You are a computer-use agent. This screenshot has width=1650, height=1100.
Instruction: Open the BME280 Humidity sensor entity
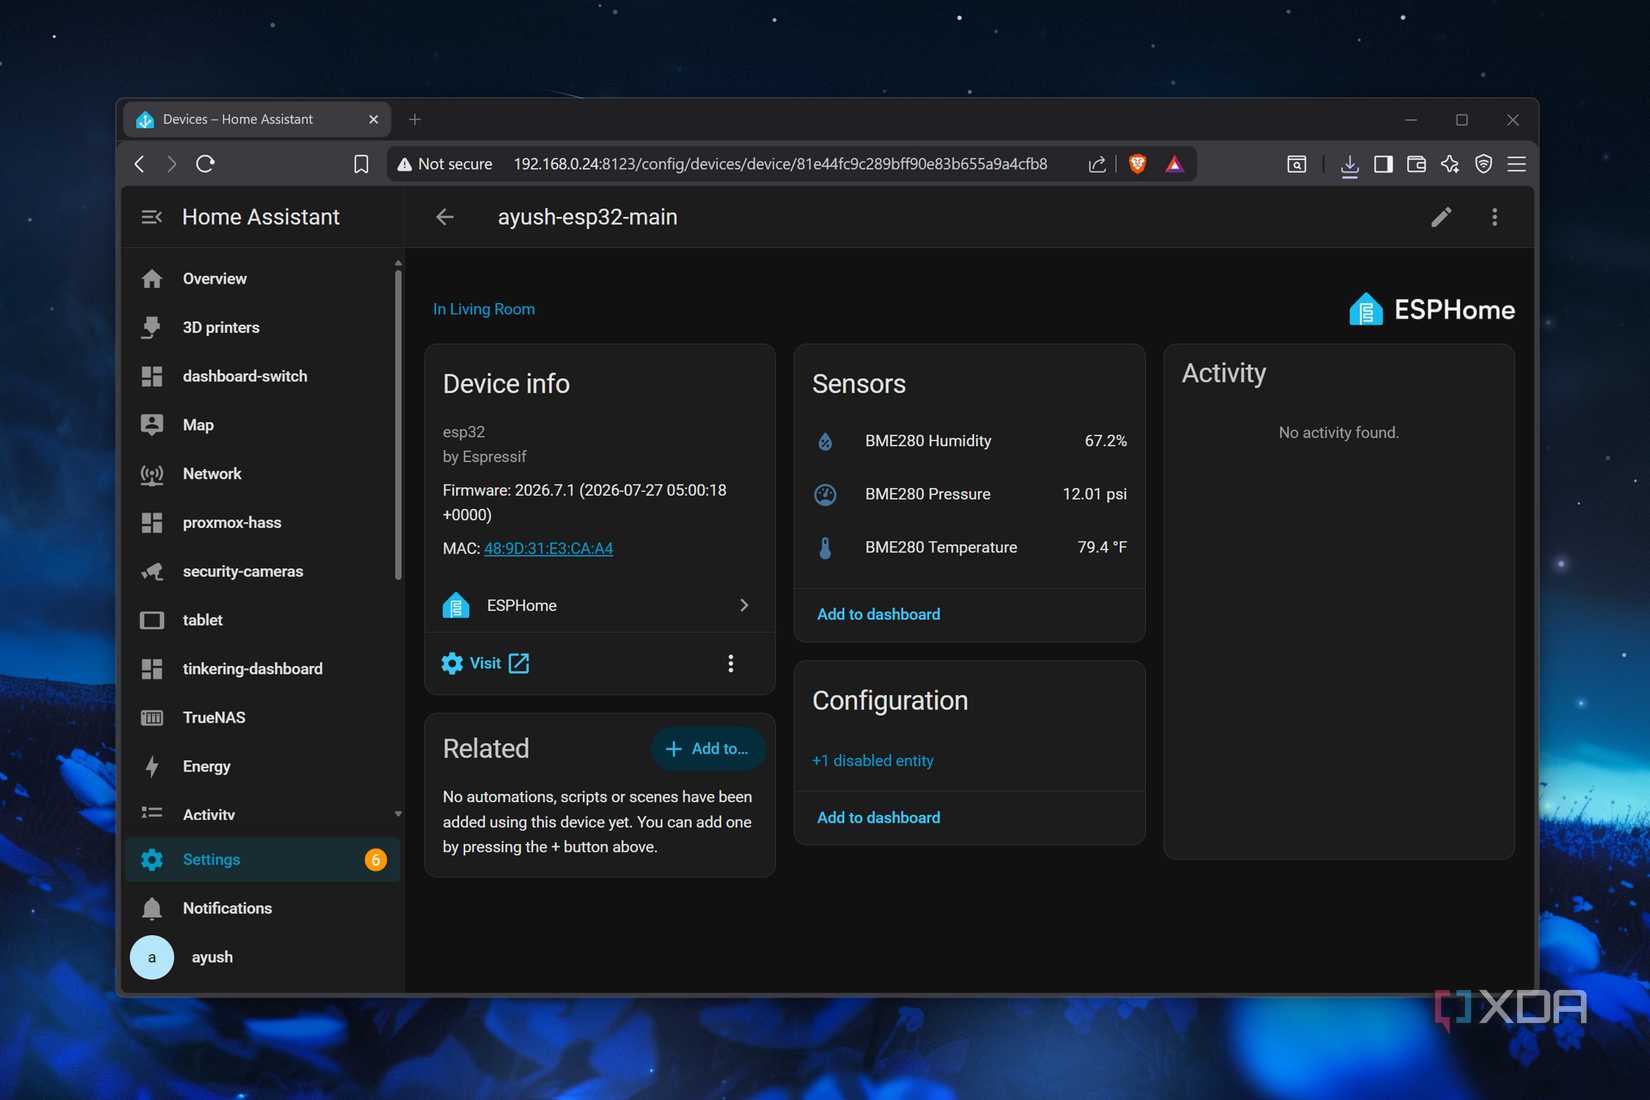(x=970, y=441)
